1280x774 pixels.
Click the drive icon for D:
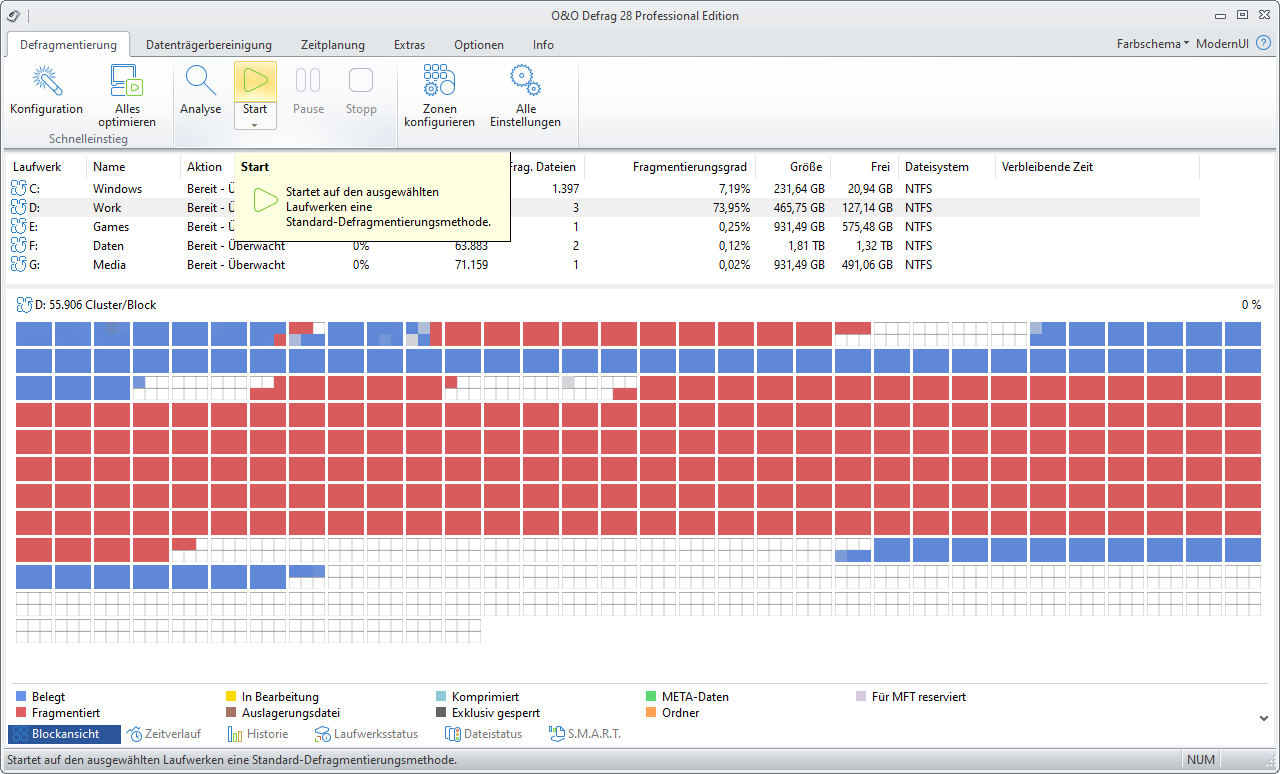pyautogui.click(x=18, y=207)
